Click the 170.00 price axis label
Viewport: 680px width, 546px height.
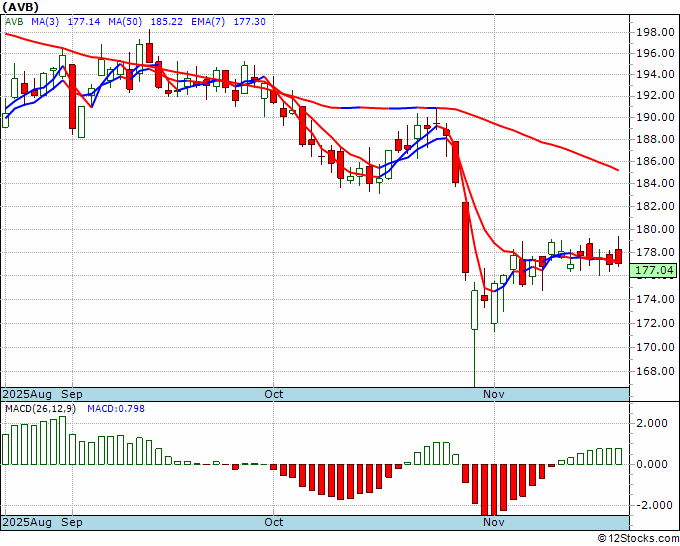point(655,347)
